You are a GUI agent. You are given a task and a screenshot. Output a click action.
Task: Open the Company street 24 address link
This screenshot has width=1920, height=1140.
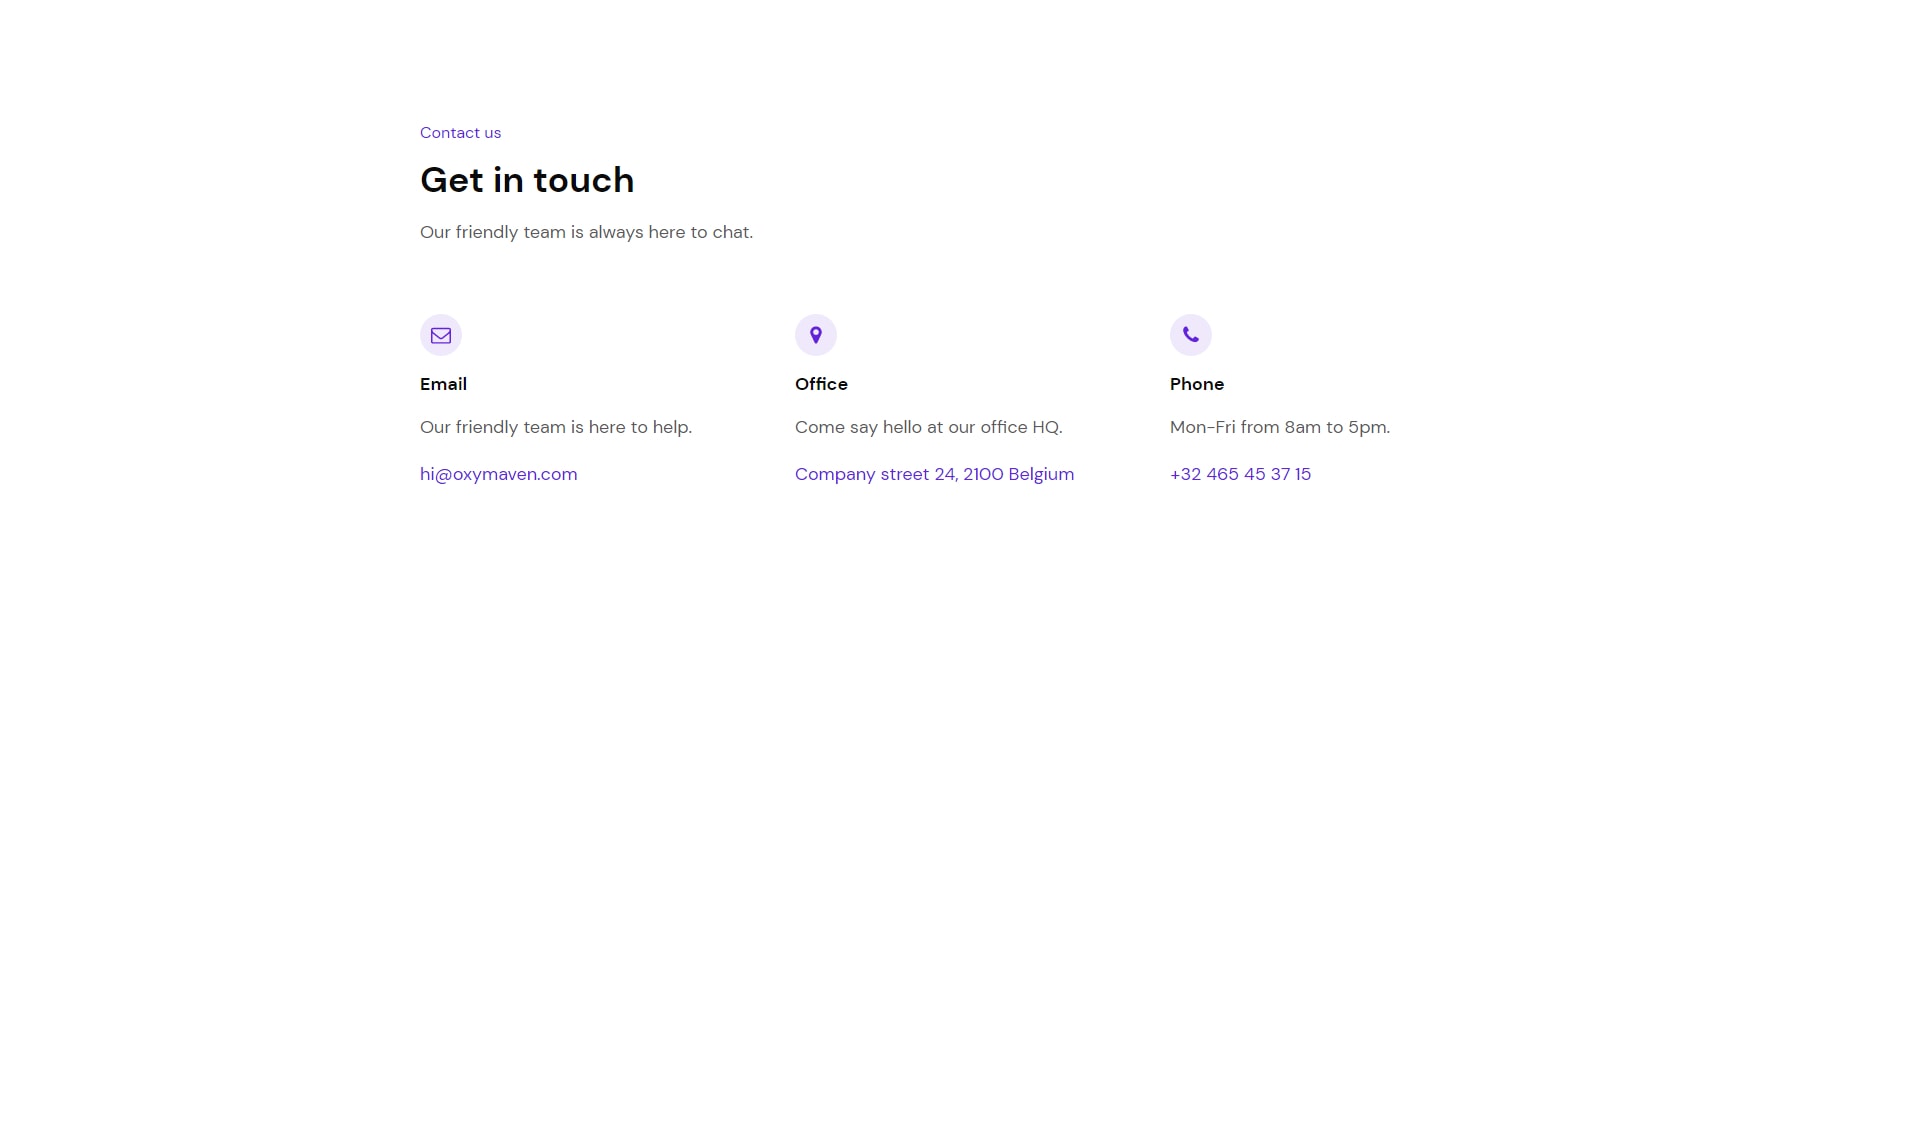pos(935,474)
